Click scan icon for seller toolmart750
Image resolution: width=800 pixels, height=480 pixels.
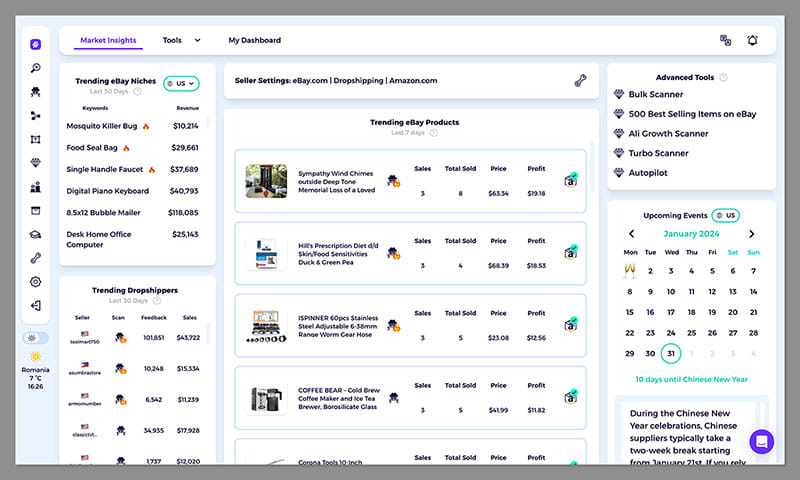pyautogui.click(x=120, y=337)
